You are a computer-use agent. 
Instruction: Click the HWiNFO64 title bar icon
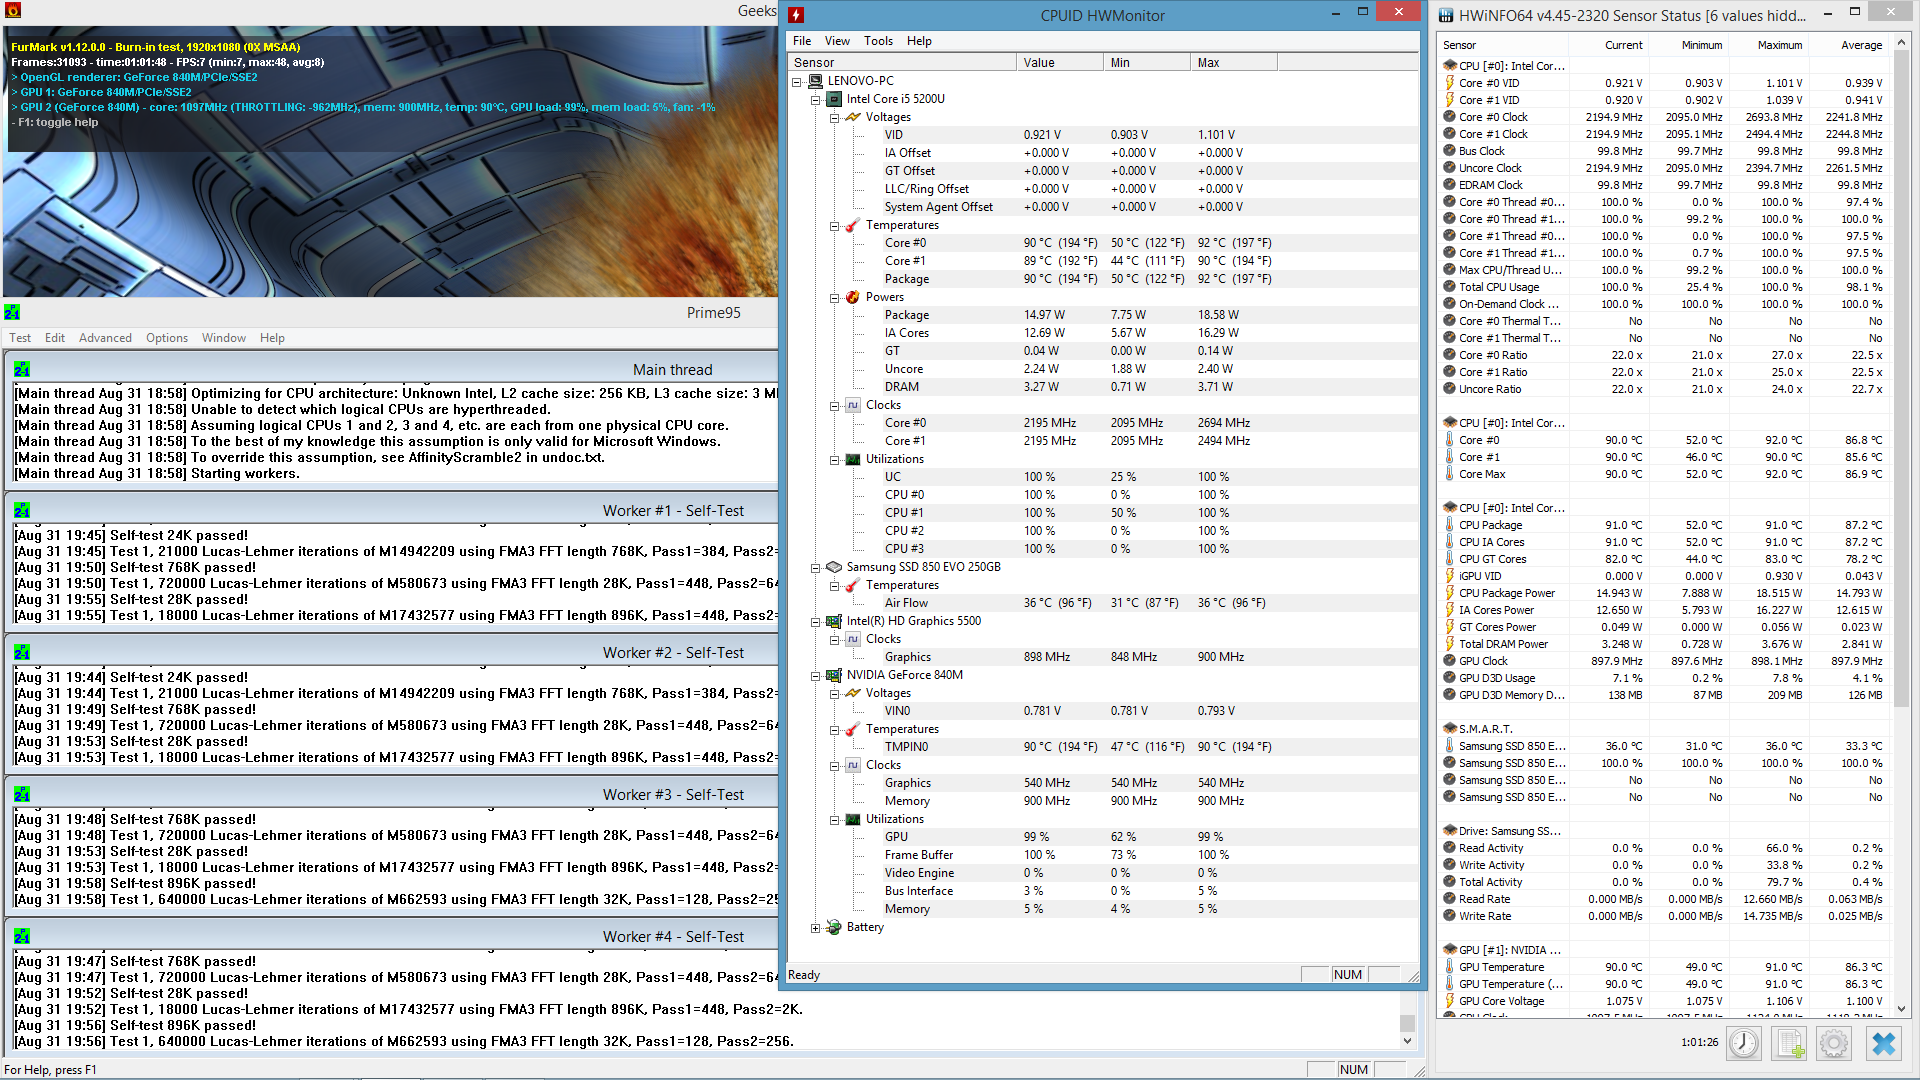(1446, 15)
